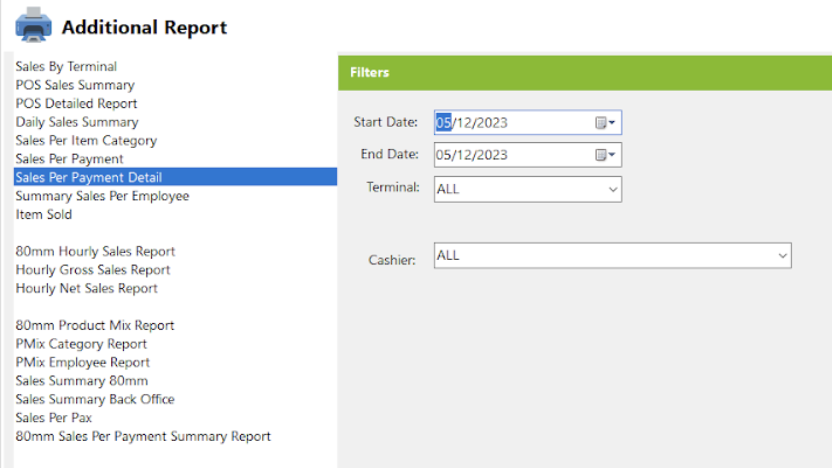Select POS Sales Summary report
Viewport: 832px width, 468px height.
point(75,85)
